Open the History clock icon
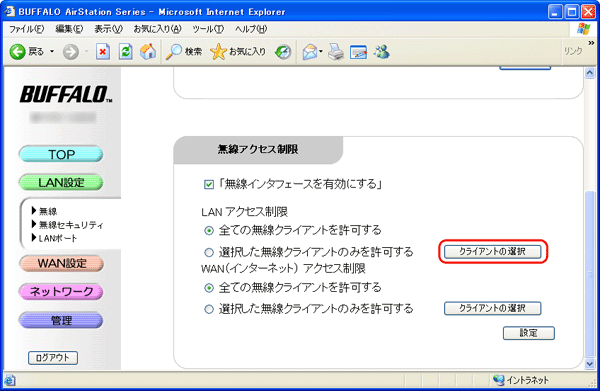 point(283,52)
